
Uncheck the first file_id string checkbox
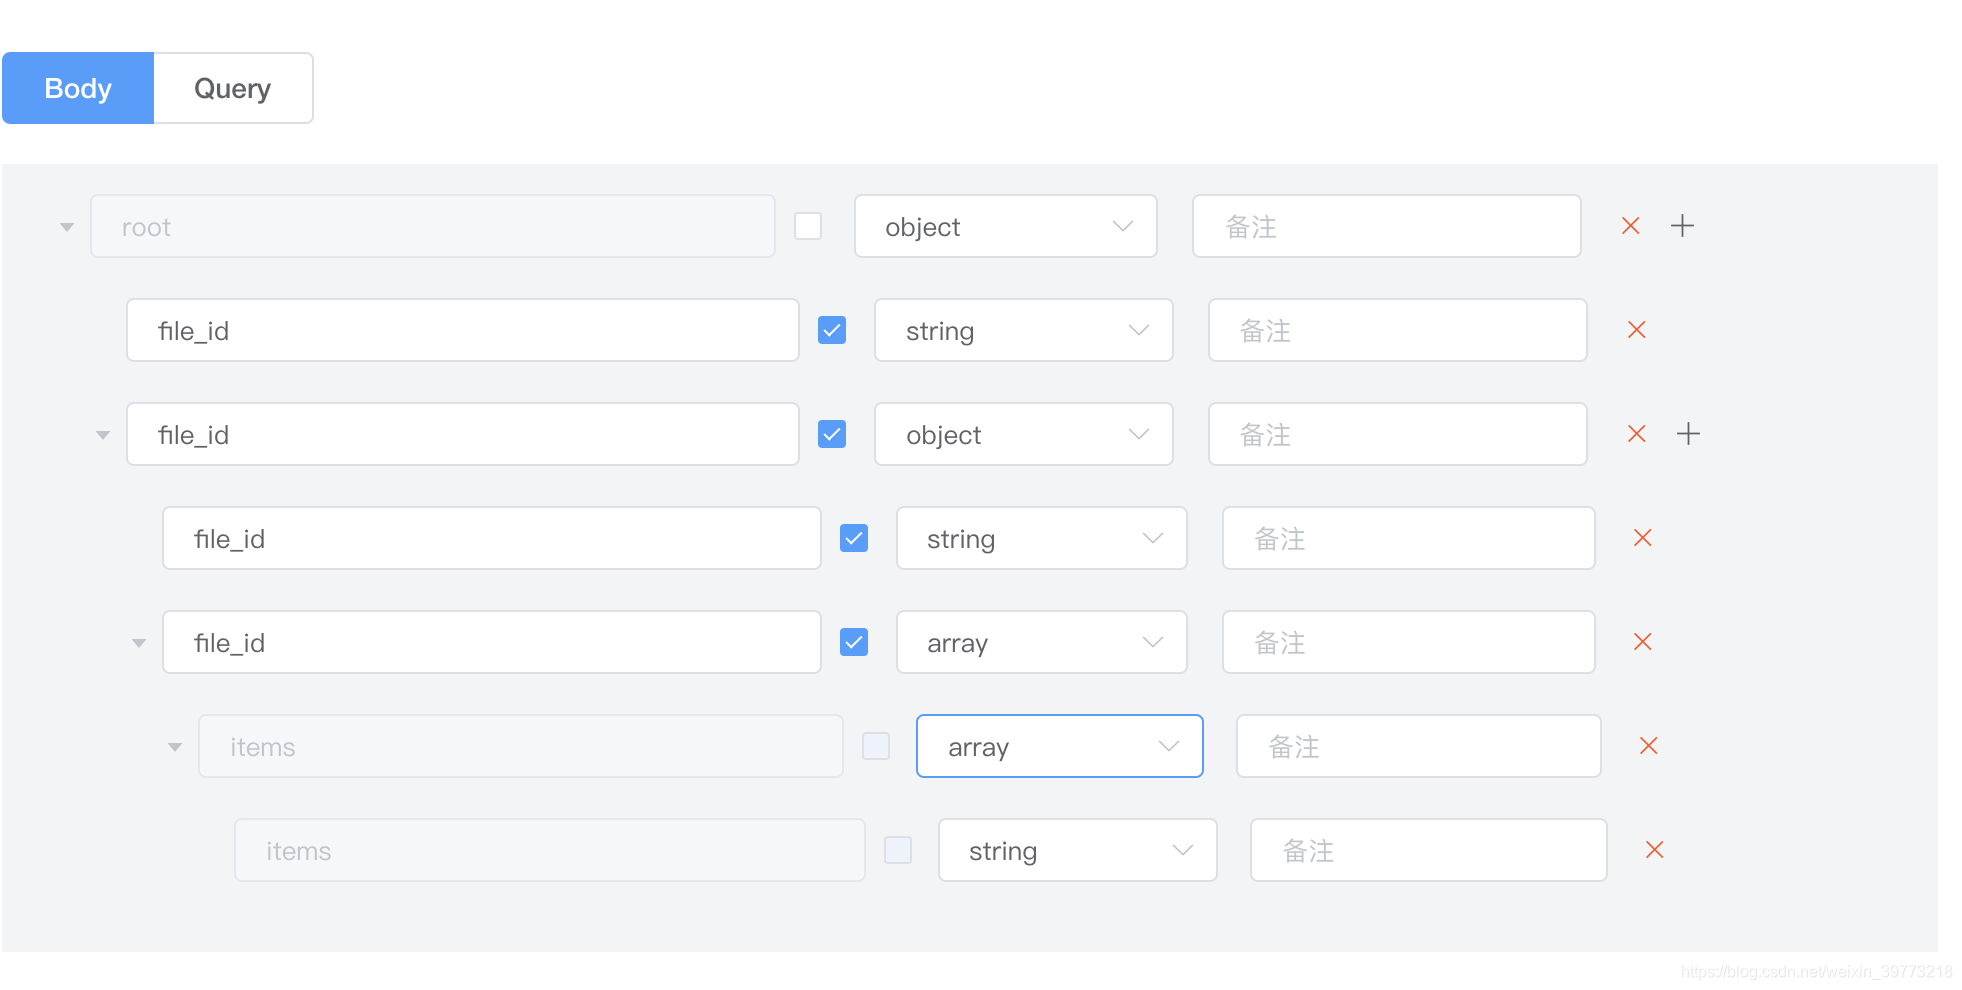831,330
